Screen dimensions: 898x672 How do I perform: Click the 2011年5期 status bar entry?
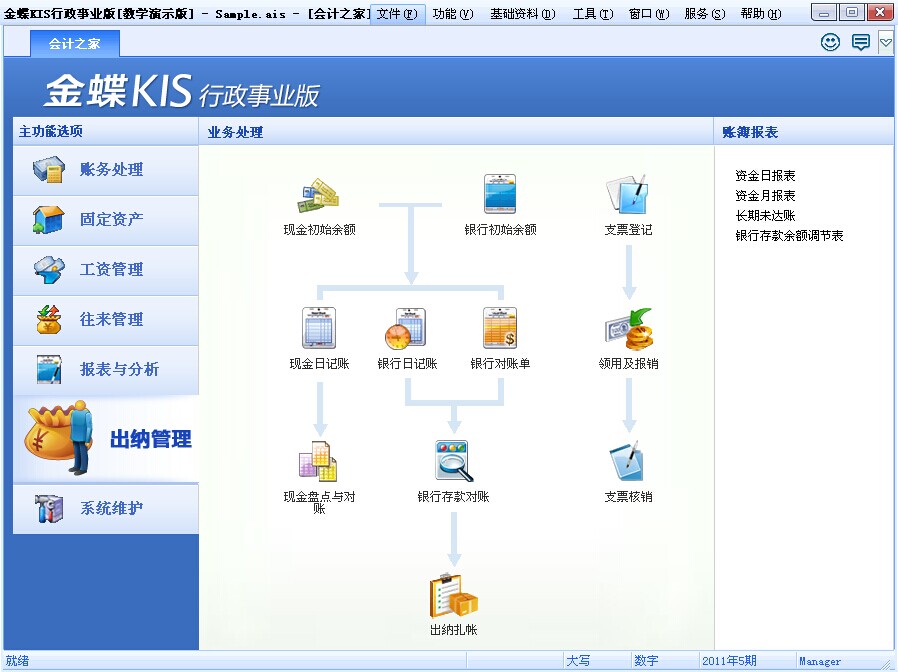point(729,661)
